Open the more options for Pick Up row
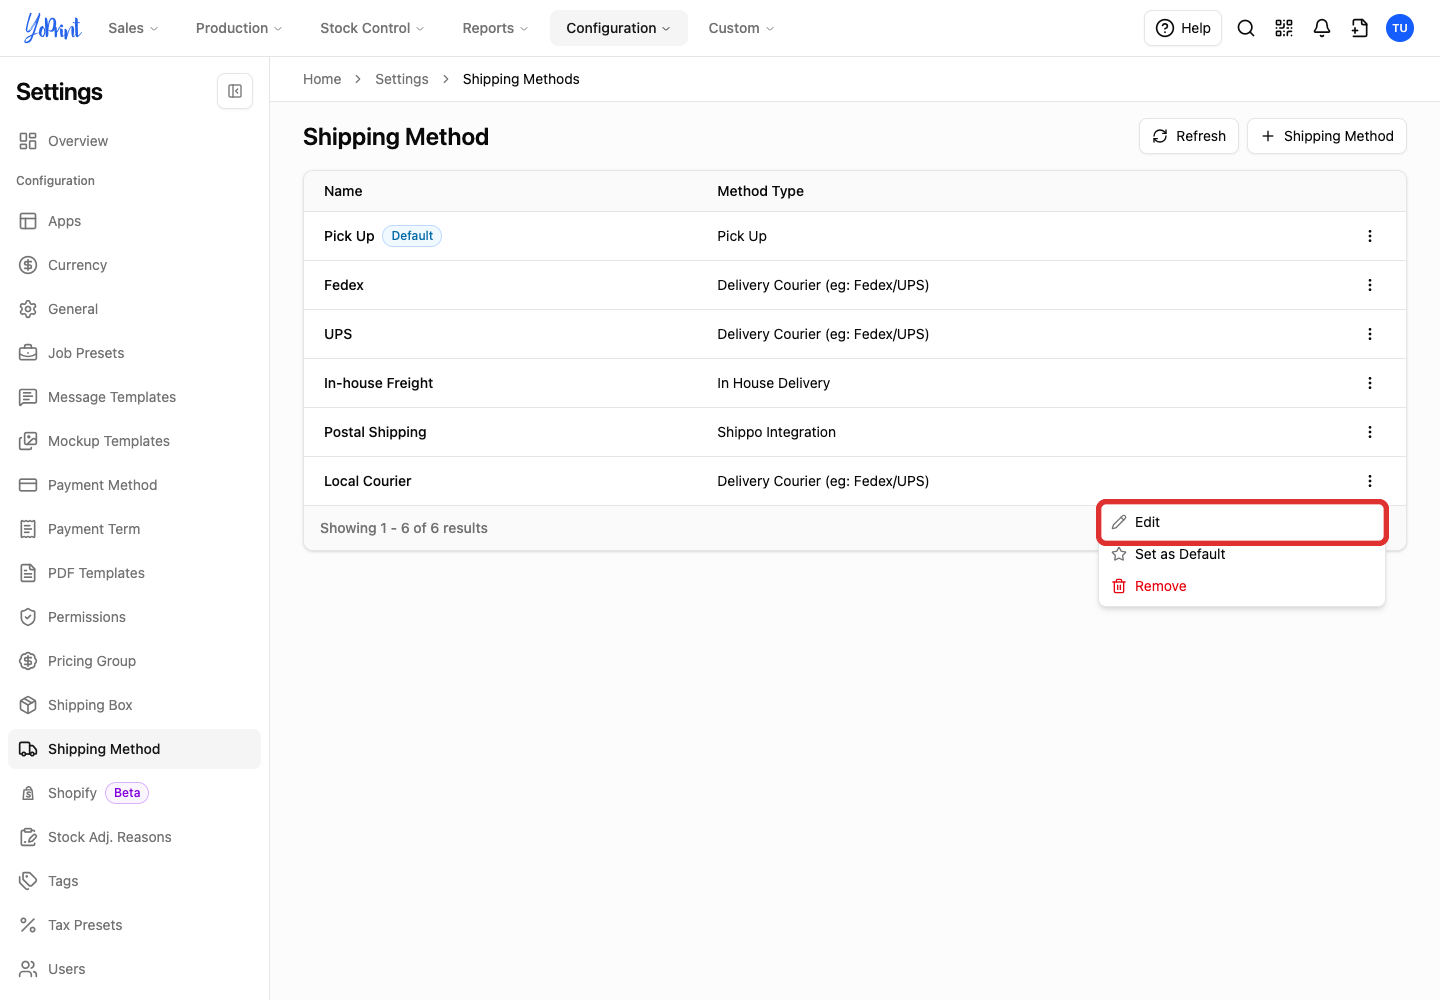Viewport: 1440px width, 1000px height. [1370, 236]
